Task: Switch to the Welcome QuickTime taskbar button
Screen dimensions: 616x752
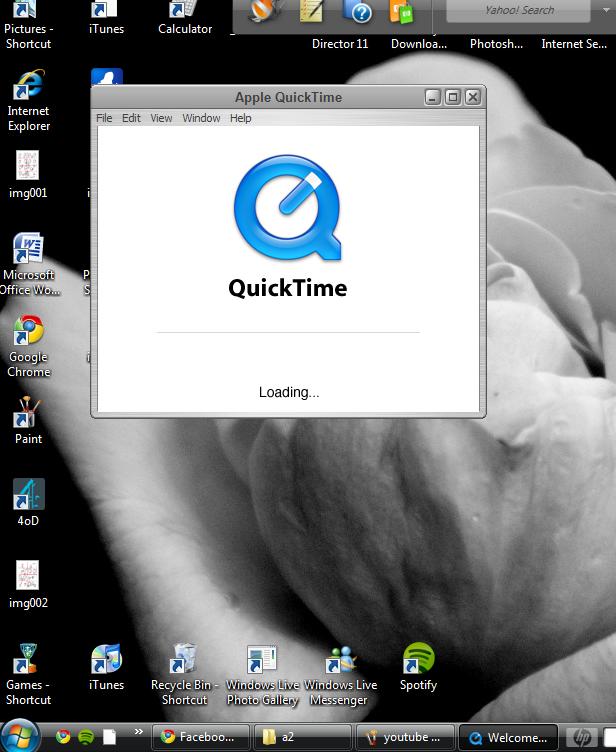Action: pyautogui.click(x=509, y=737)
